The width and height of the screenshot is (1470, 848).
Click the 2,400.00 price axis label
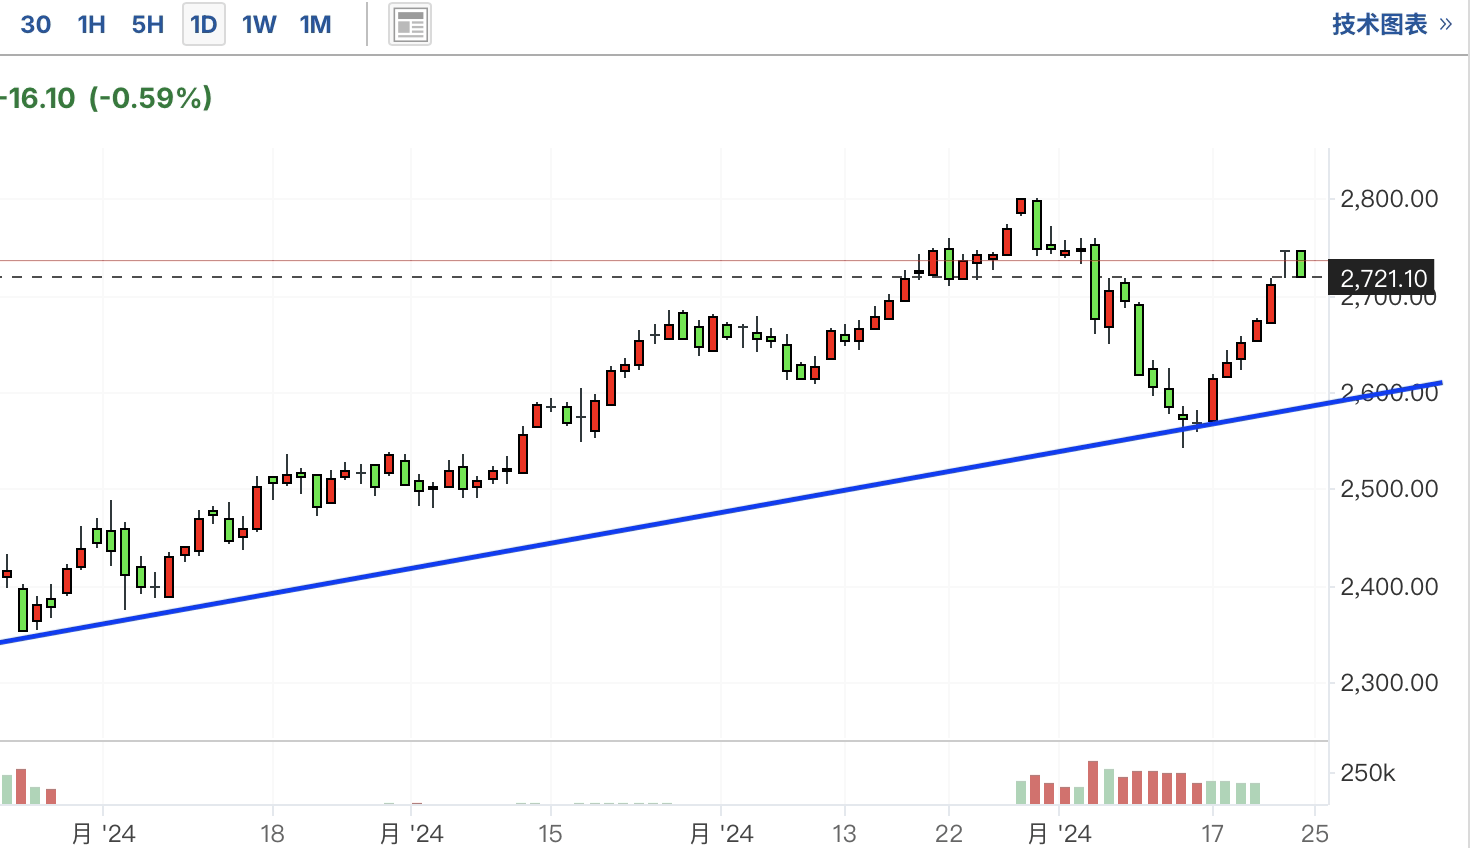pyautogui.click(x=1389, y=586)
